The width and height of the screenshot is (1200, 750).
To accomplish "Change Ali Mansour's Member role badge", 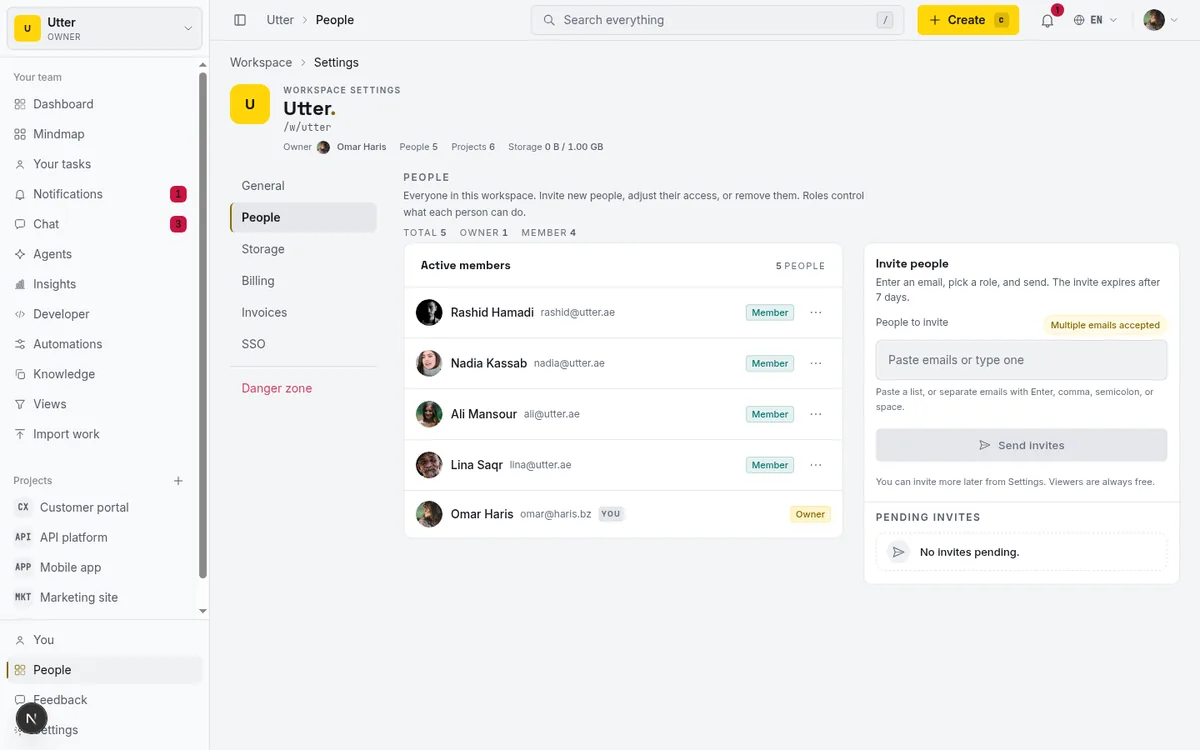I will point(770,414).
